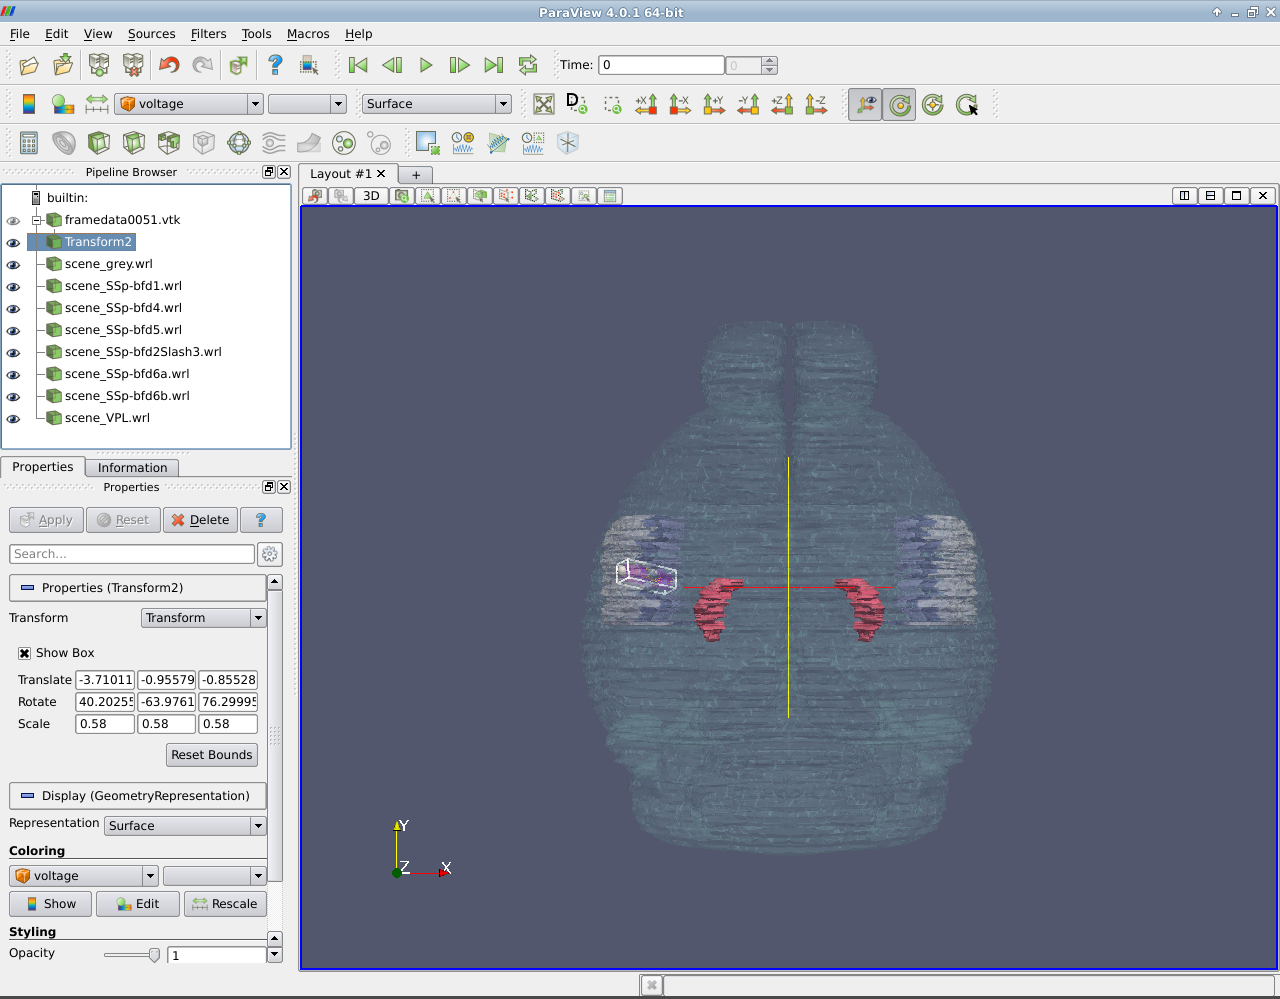Set view direction to +X
The width and height of the screenshot is (1280, 999).
point(646,104)
